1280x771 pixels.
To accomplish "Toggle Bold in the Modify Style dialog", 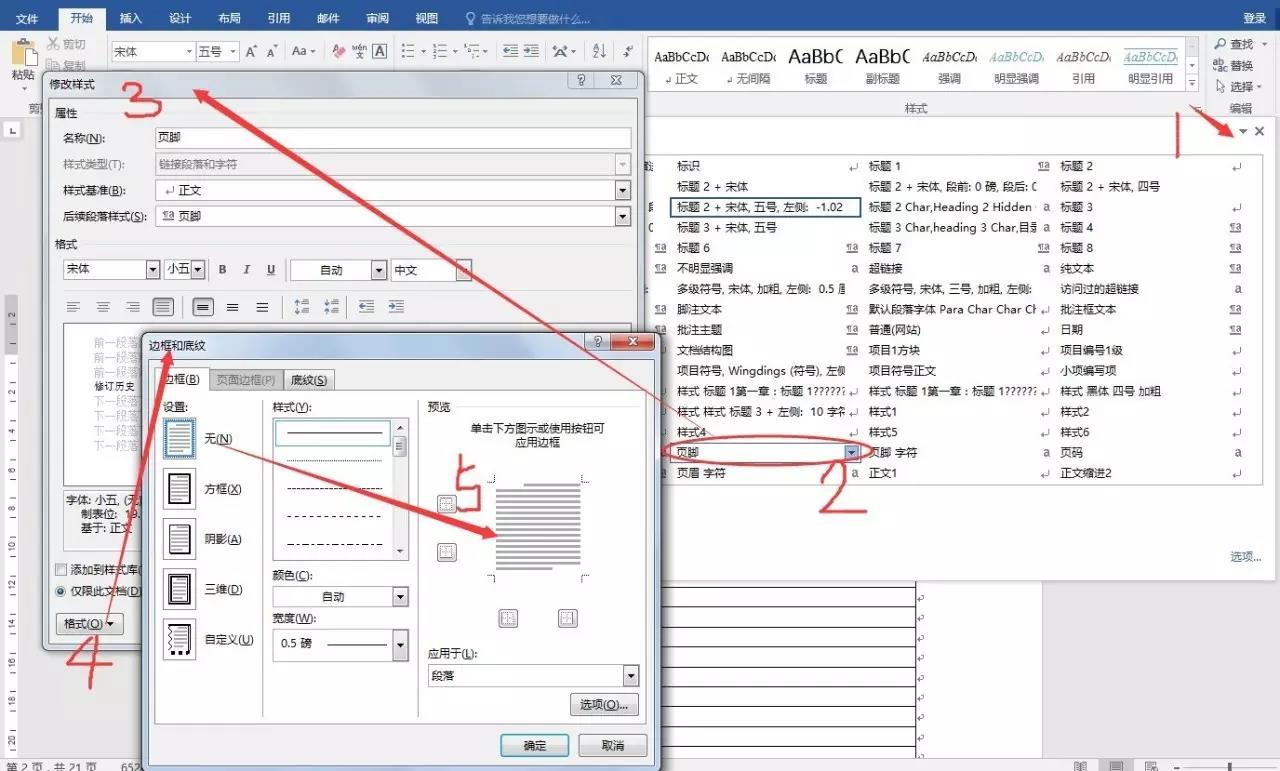I will 222,269.
